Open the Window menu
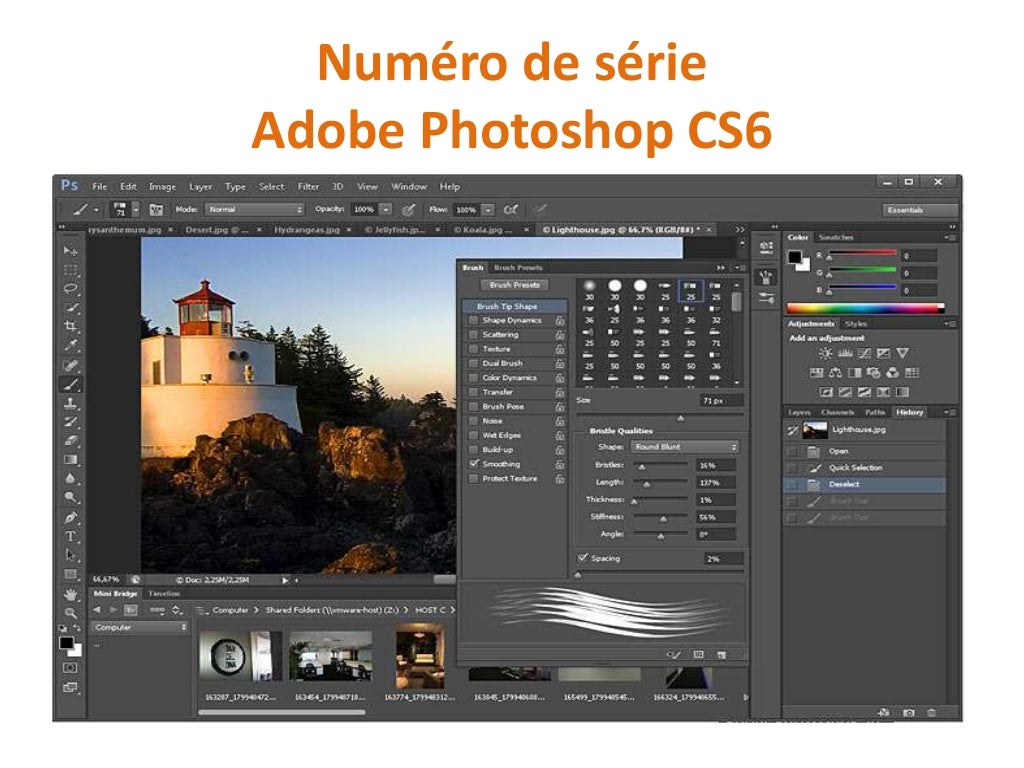Image resolution: width=1024 pixels, height=768 pixels. (x=409, y=187)
